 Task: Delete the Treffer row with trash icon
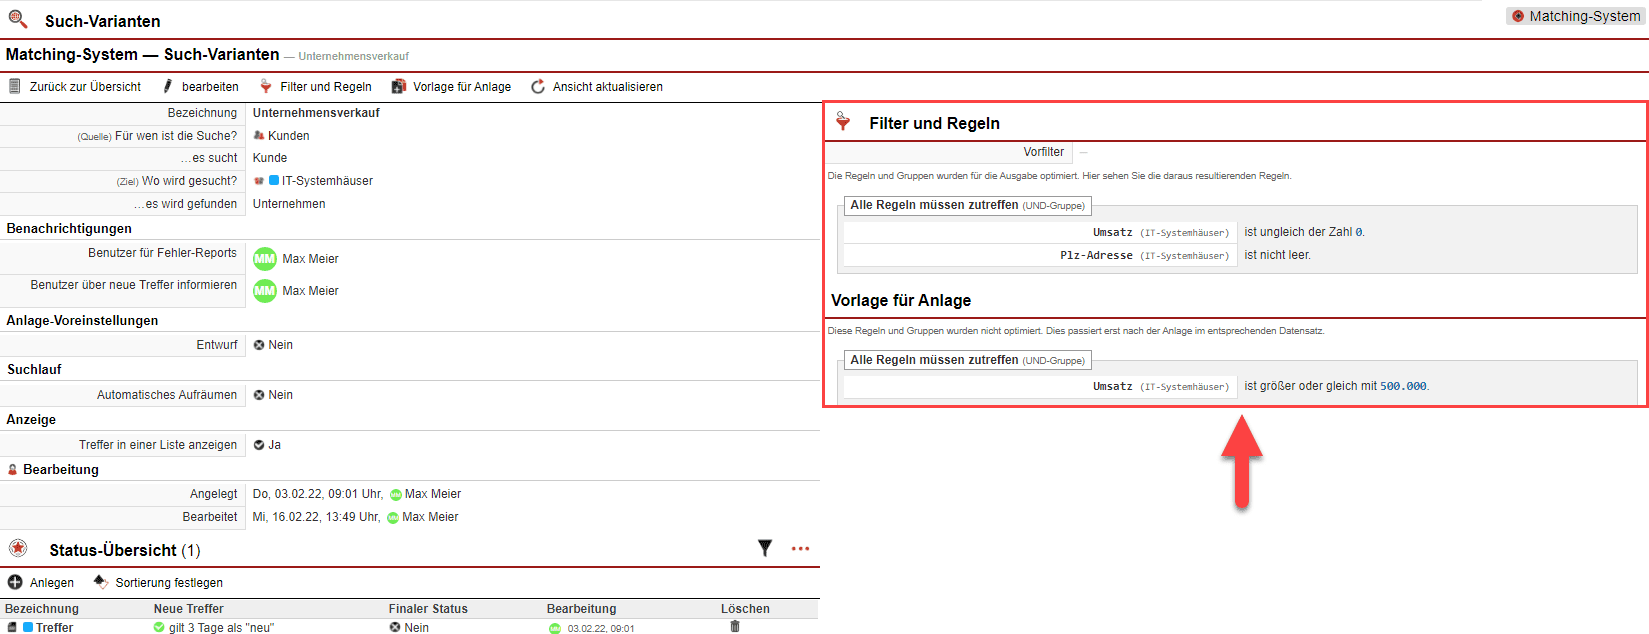pyautogui.click(x=735, y=626)
